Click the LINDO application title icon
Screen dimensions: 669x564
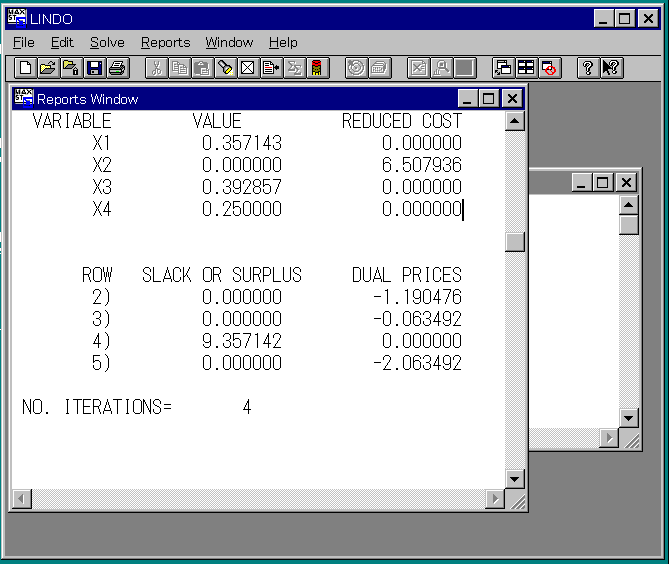pos(17,18)
